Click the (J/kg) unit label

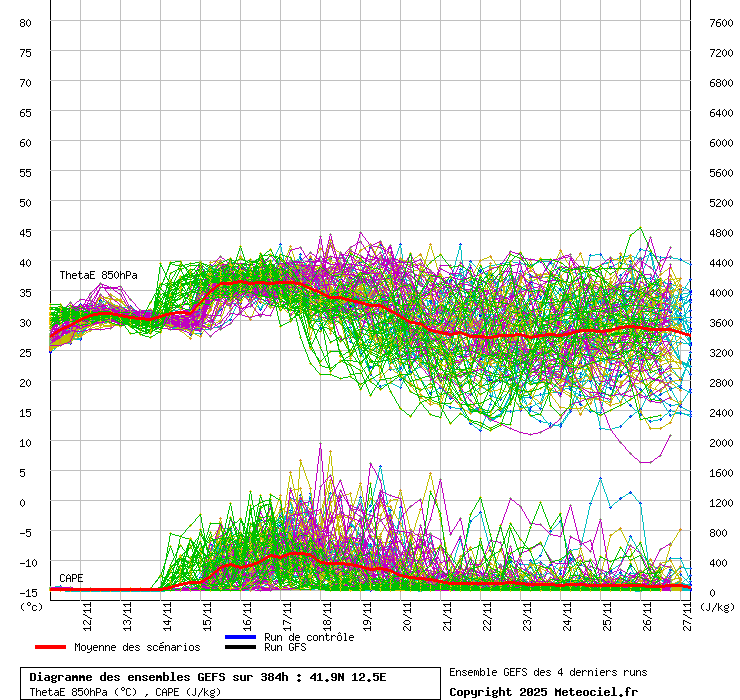[716, 606]
